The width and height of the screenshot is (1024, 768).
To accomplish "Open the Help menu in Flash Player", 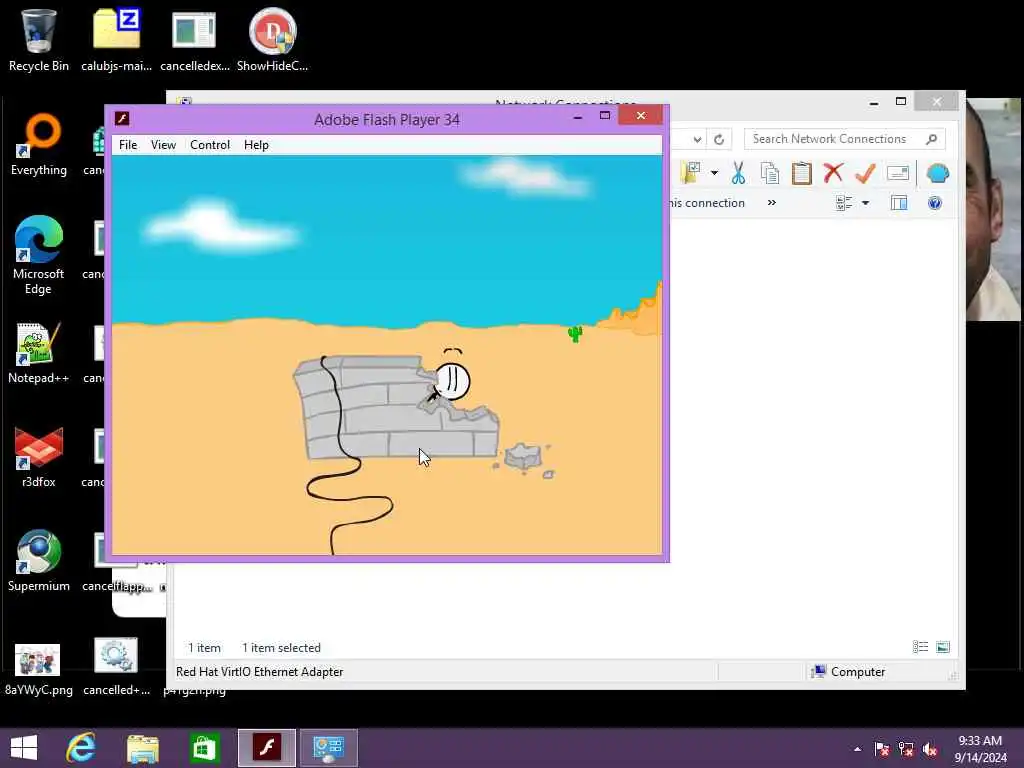I will tap(256, 145).
